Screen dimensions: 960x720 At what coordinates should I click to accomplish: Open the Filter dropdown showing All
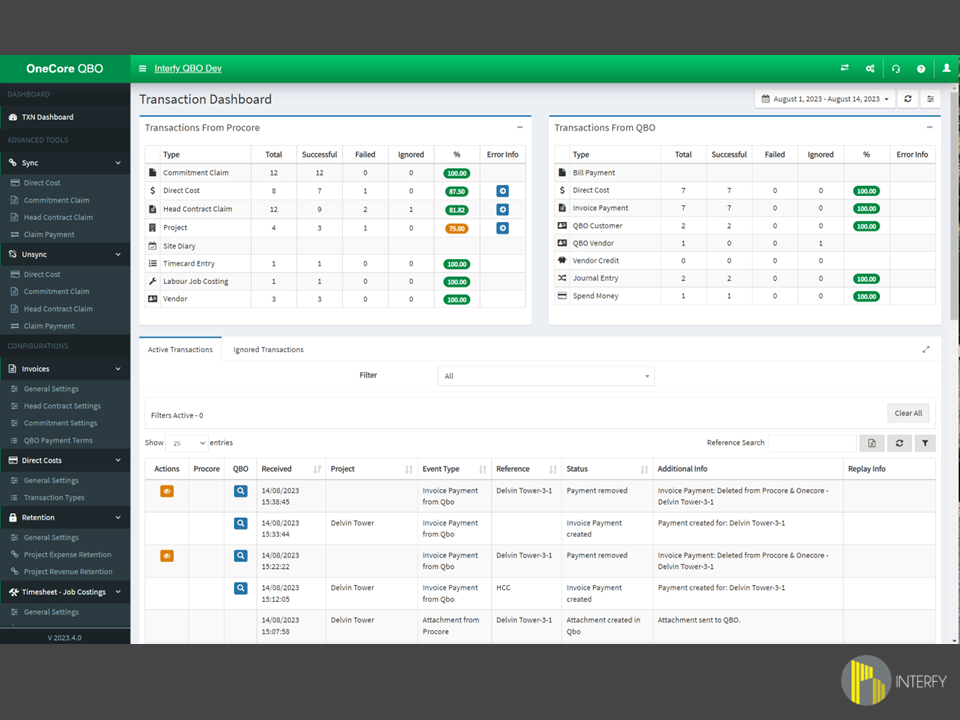[546, 376]
